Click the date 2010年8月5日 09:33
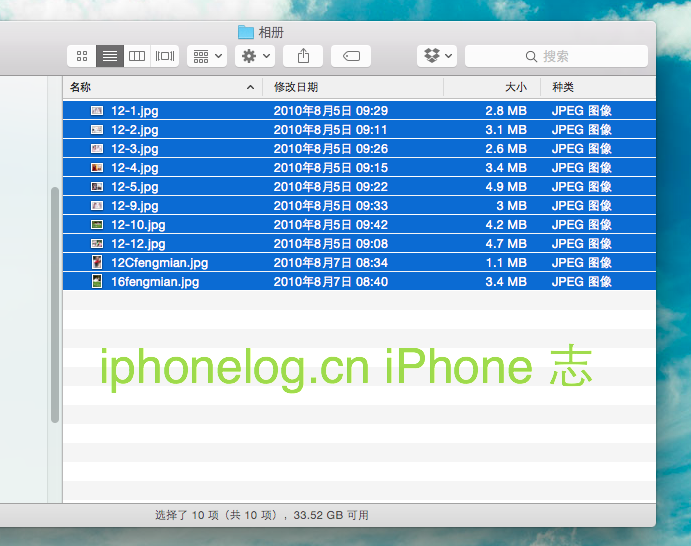The image size is (691, 546). pos(331,205)
